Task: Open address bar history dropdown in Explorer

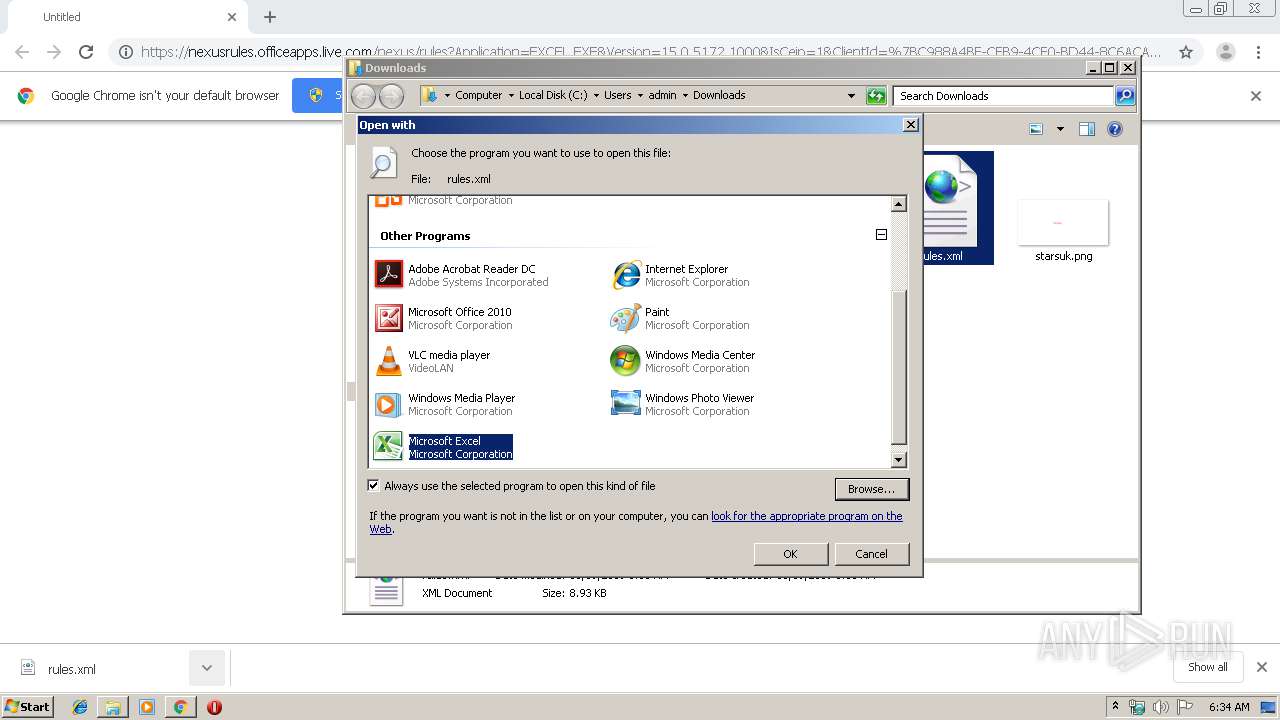Action: click(x=851, y=96)
